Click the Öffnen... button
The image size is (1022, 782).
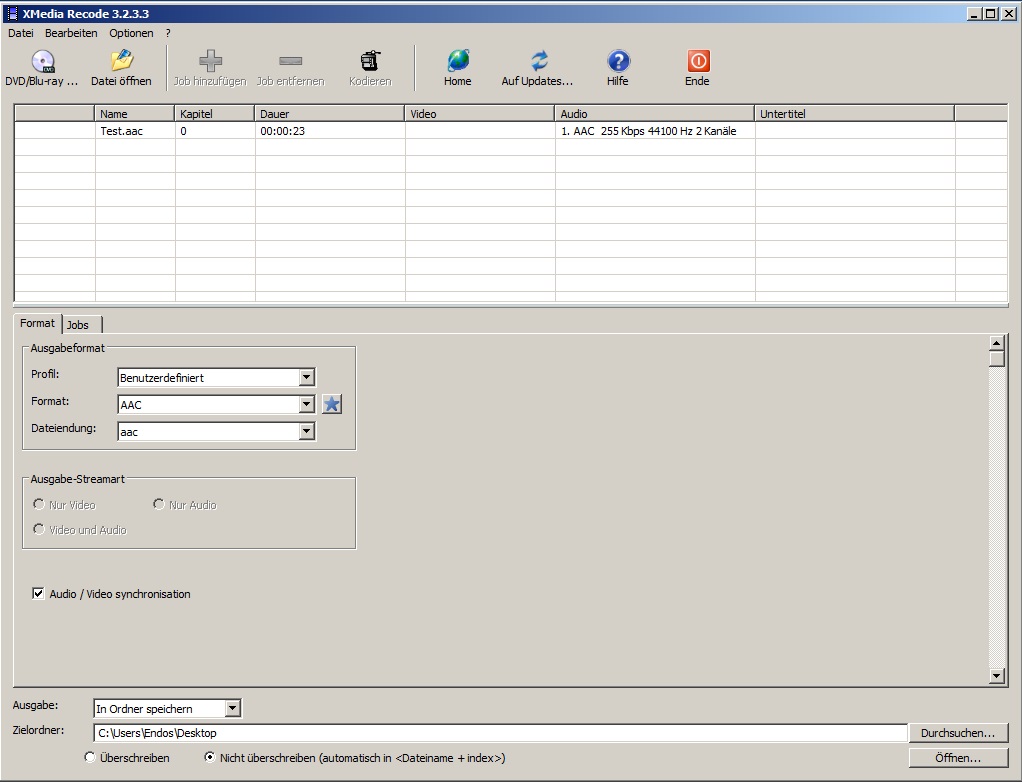(958, 758)
